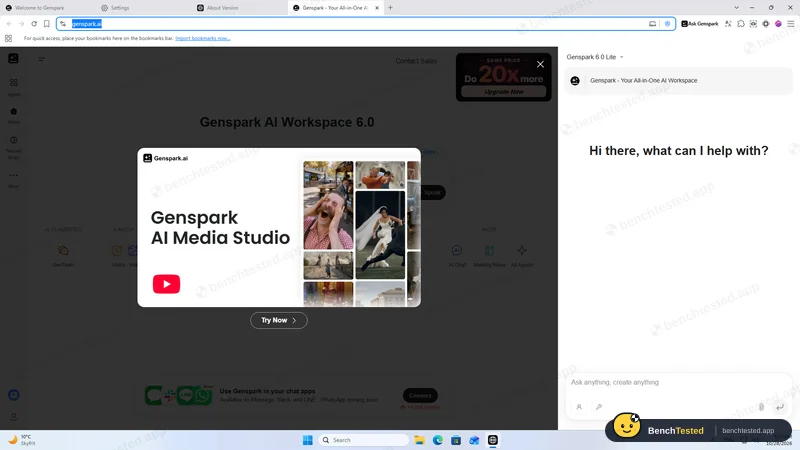Image resolution: width=800 pixels, height=450 pixels.
Task: Open Agents in the left sidebar
Action: (14, 86)
